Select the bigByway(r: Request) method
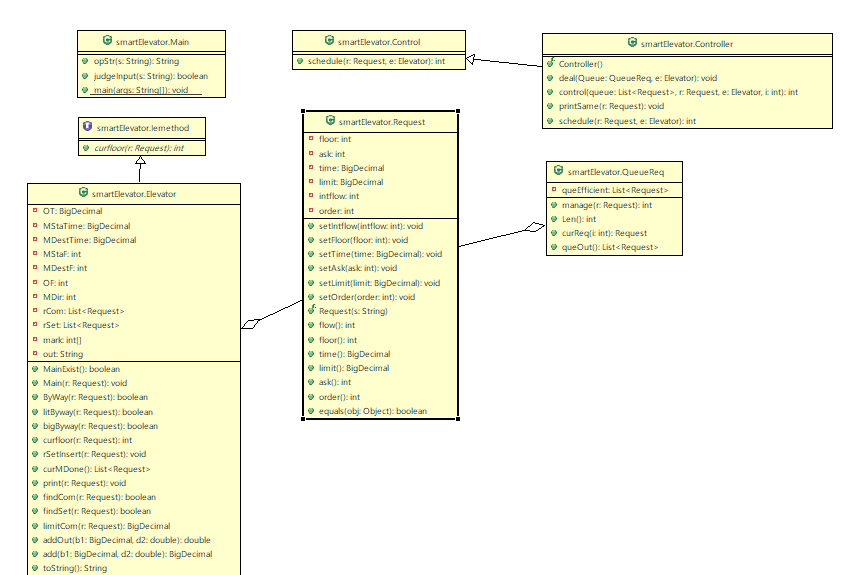 pyautogui.click(x=101, y=426)
